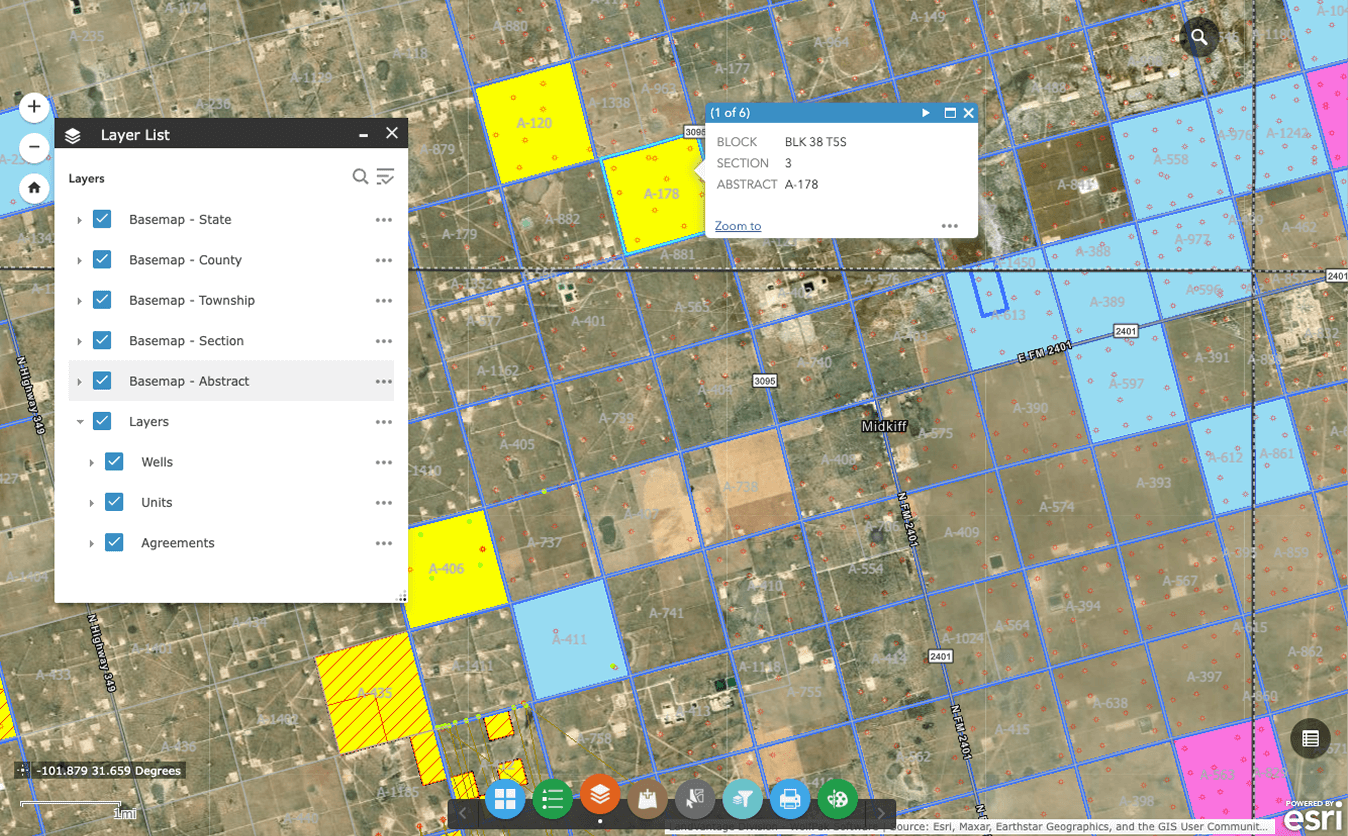Screen dimensions: 1348x836
Task: Expand Basemap - Section layer
Action: tap(79, 341)
